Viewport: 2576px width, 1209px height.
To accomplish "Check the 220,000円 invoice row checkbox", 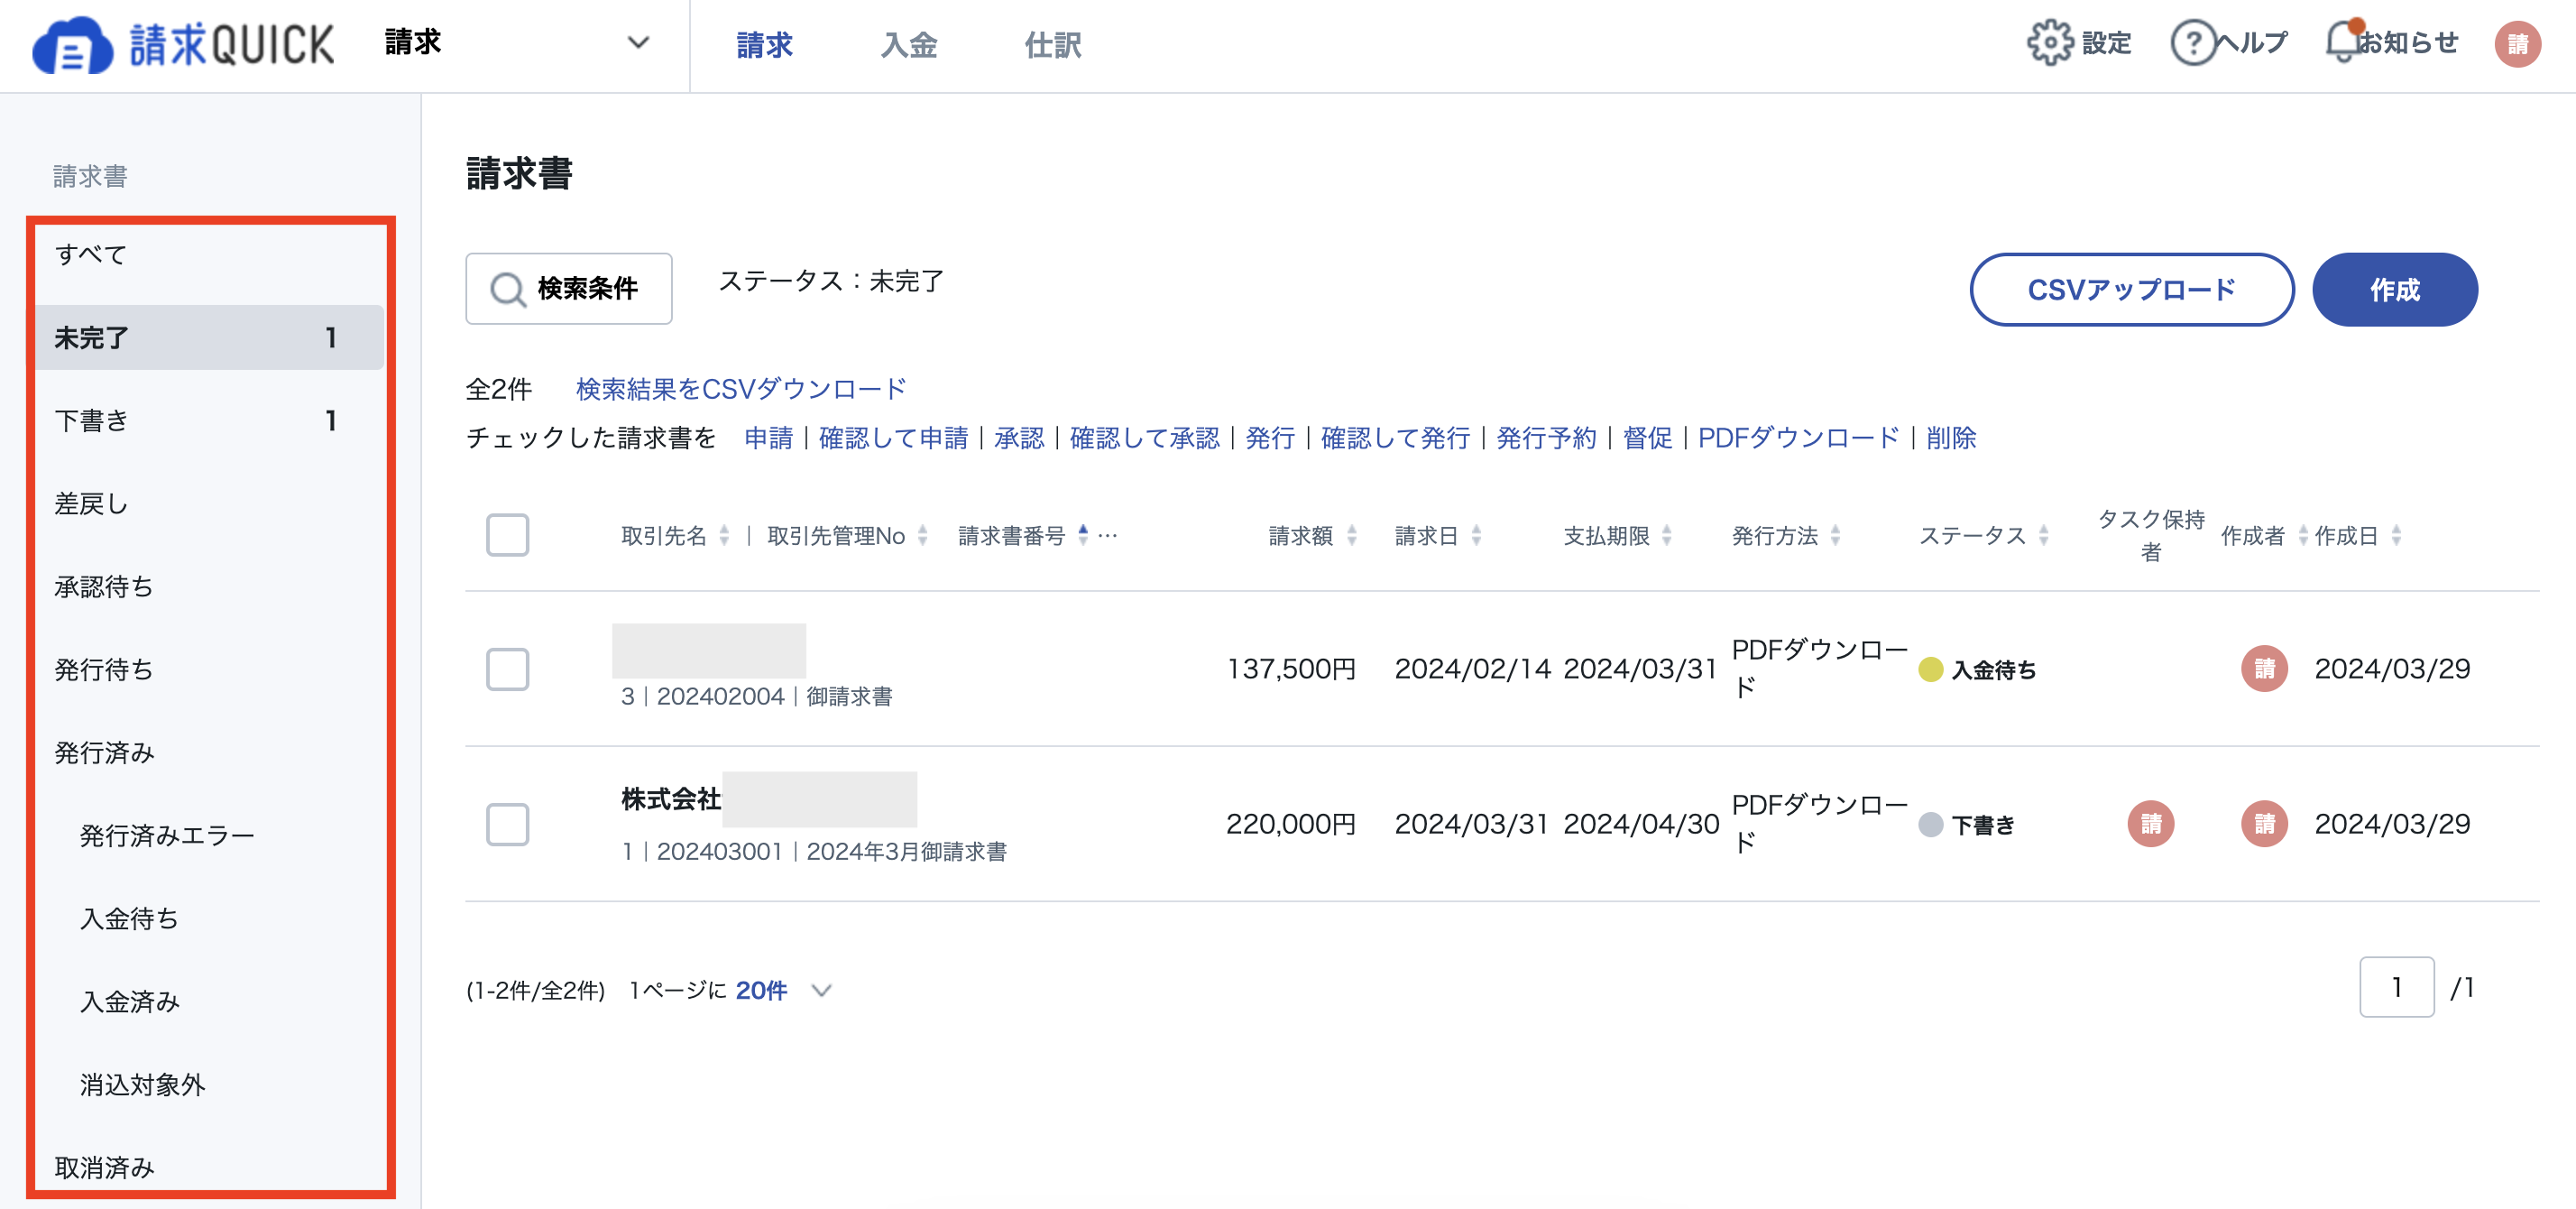I will pyautogui.click(x=507, y=824).
